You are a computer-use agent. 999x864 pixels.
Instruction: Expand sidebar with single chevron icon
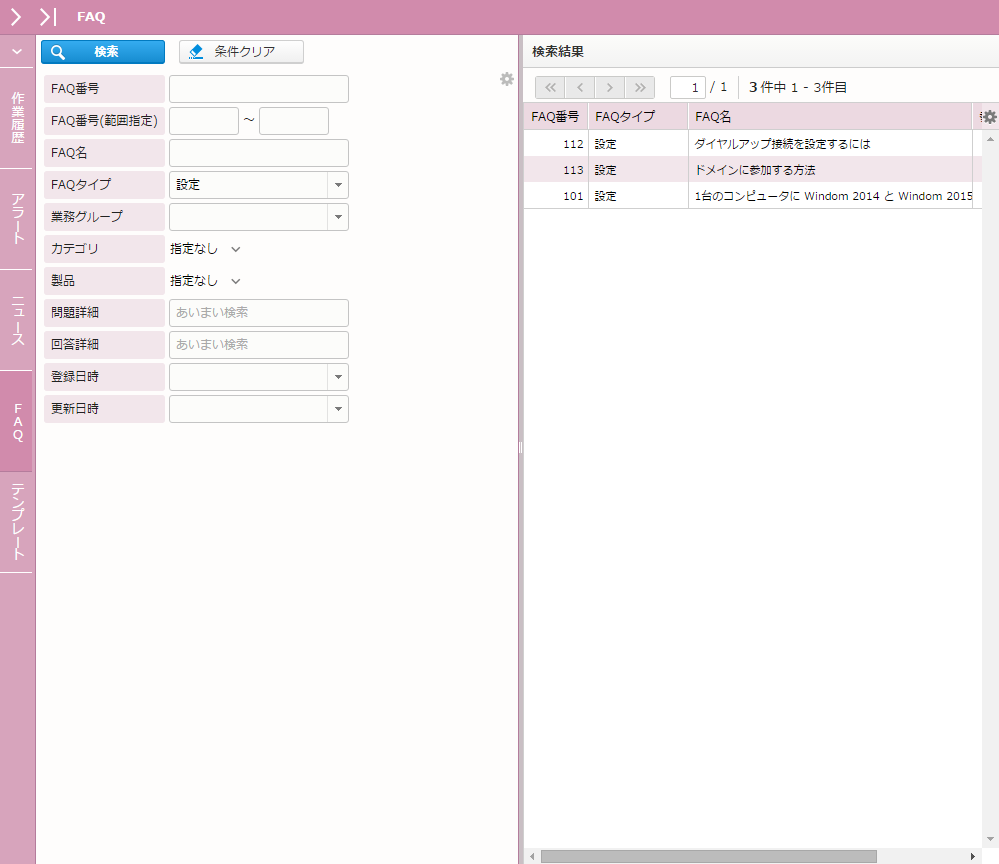click(x=16, y=17)
